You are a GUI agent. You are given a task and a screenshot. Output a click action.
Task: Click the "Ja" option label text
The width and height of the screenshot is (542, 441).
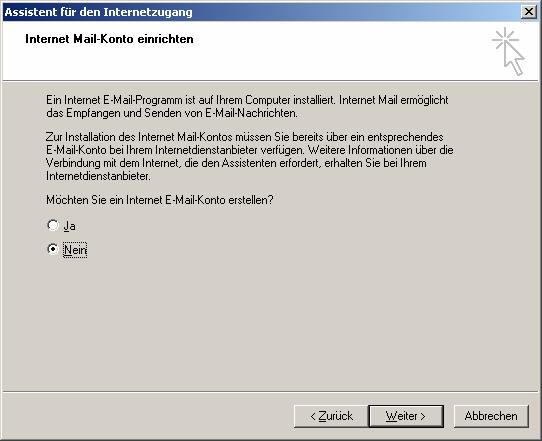coord(69,226)
